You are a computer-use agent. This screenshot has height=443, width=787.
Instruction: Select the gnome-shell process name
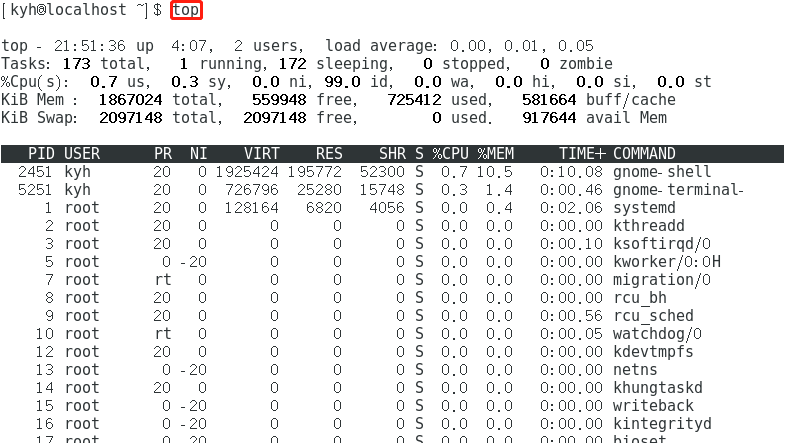click(662, 172)
